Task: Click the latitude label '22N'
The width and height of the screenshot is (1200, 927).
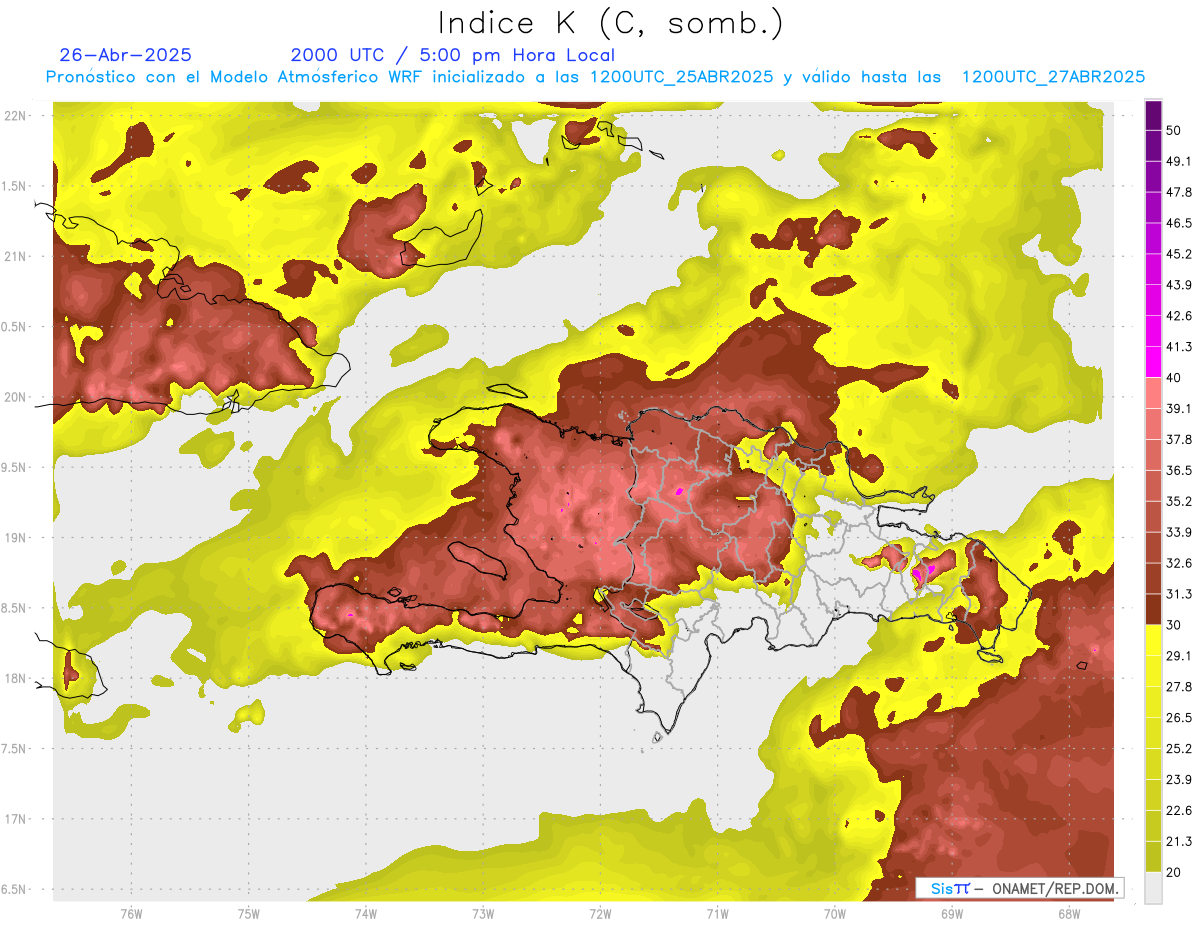Action: pyautogui.click(x=15, y=116)
